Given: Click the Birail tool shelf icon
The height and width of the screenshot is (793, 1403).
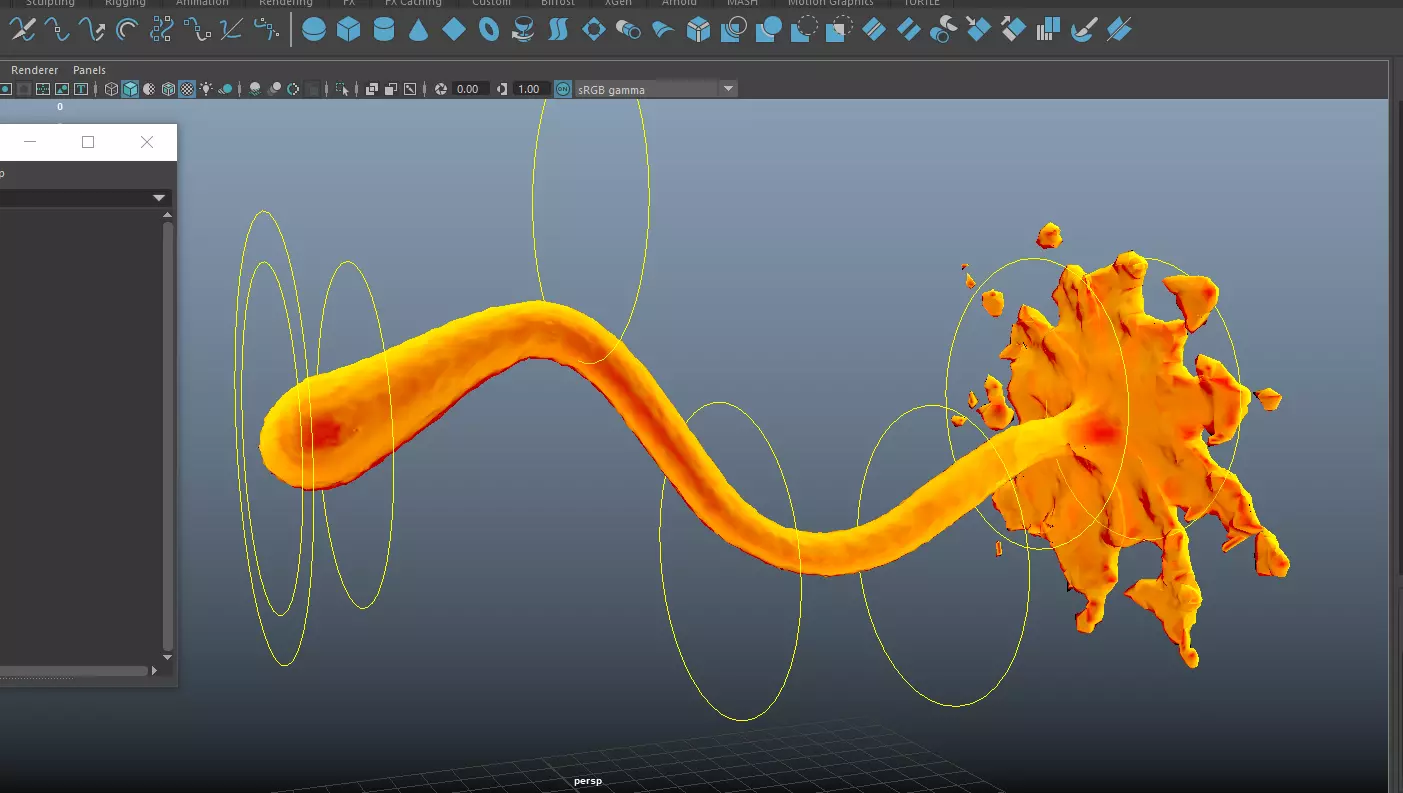Looking at the screenshot, I should click(662, 30).
